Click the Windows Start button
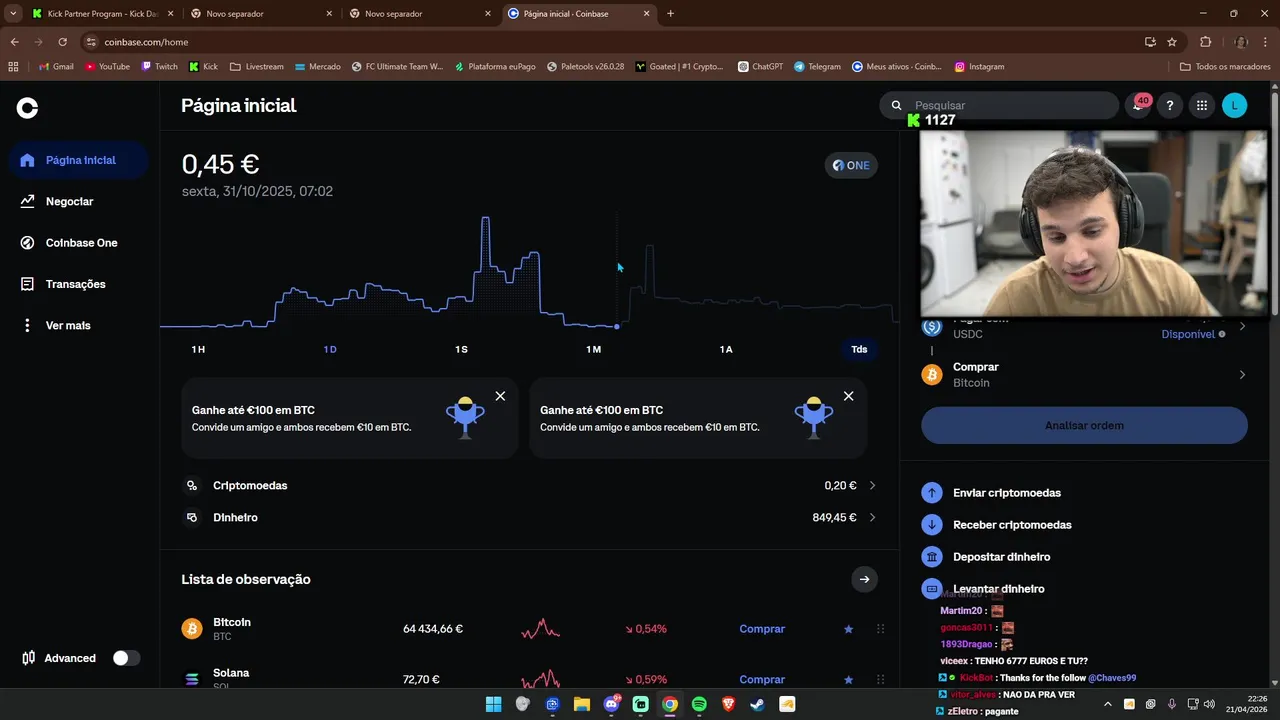The height and width of the screenshot is (720, 1280). point(493,704)
